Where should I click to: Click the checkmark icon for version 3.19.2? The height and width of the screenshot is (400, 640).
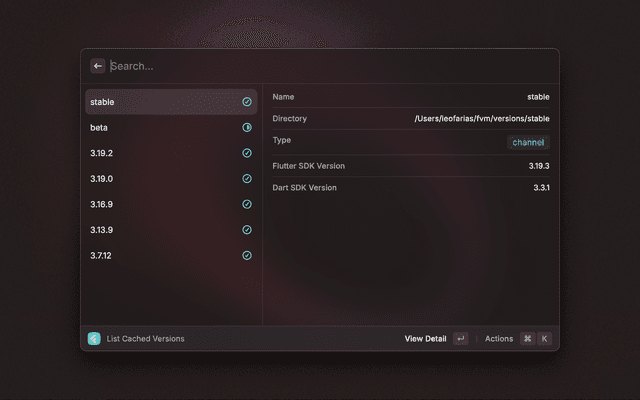(247, 153)
